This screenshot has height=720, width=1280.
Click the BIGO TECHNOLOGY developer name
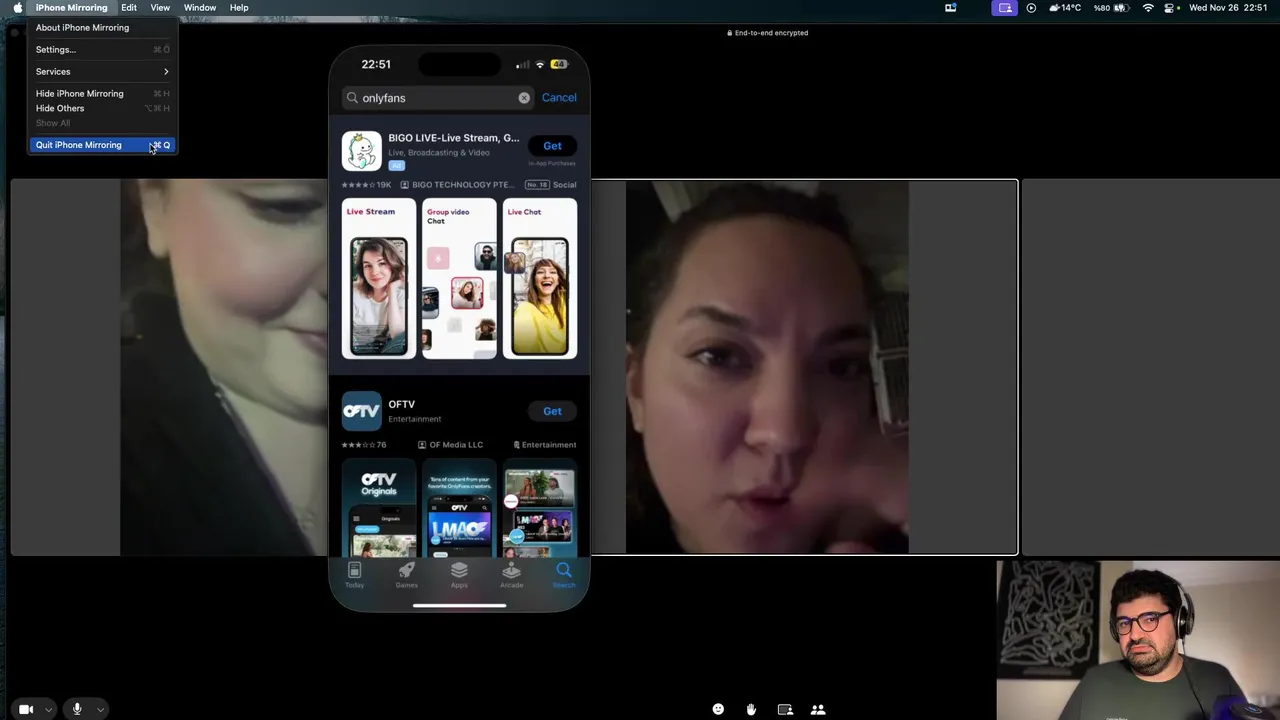click(463, 185)
